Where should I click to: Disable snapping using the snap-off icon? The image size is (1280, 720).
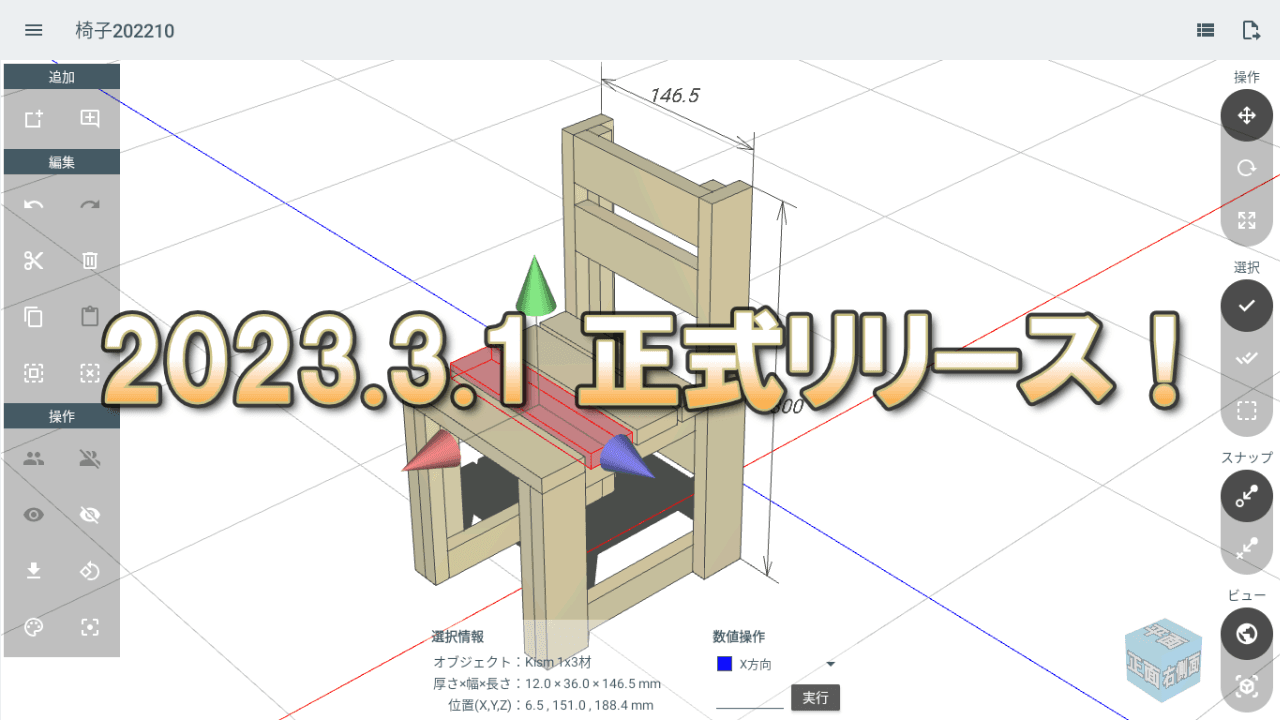pos(1246,548)
